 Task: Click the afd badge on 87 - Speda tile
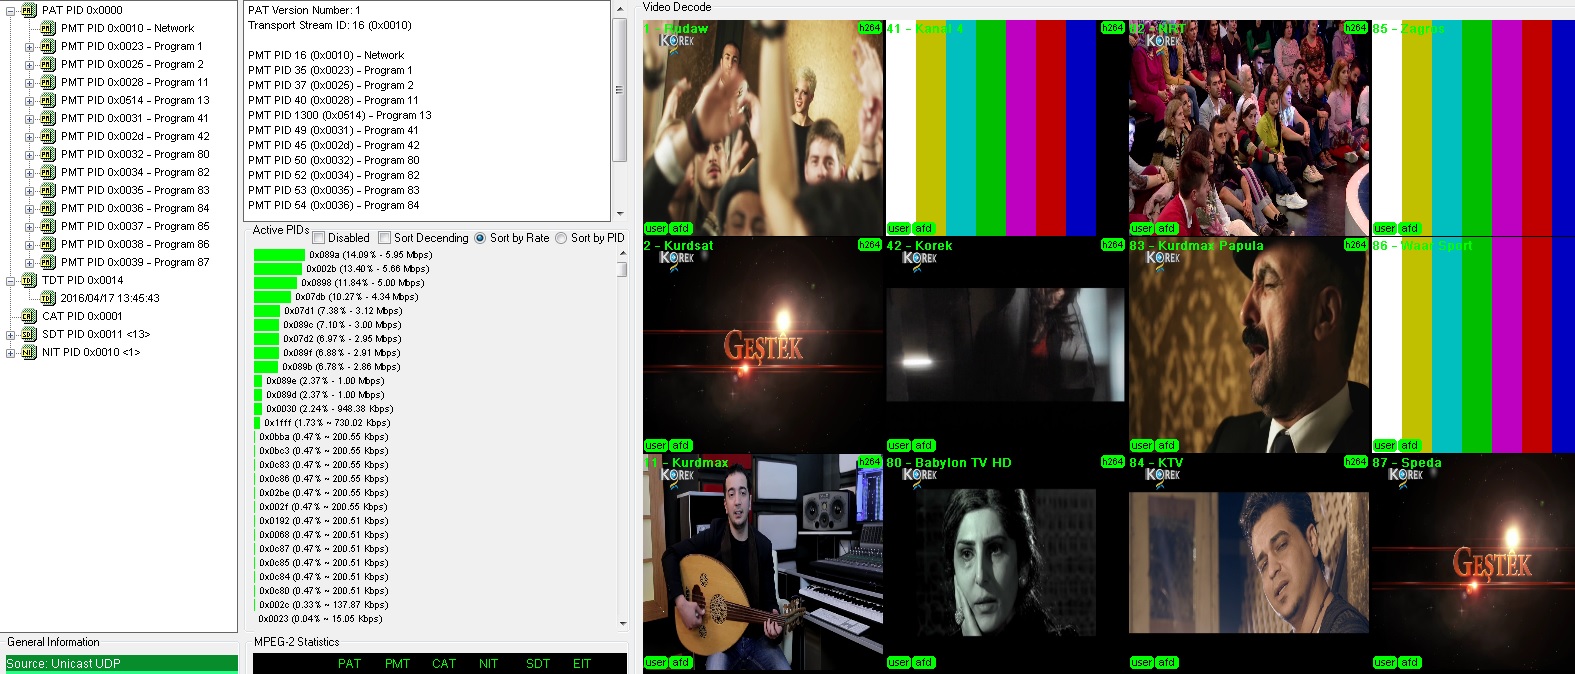1409,662
